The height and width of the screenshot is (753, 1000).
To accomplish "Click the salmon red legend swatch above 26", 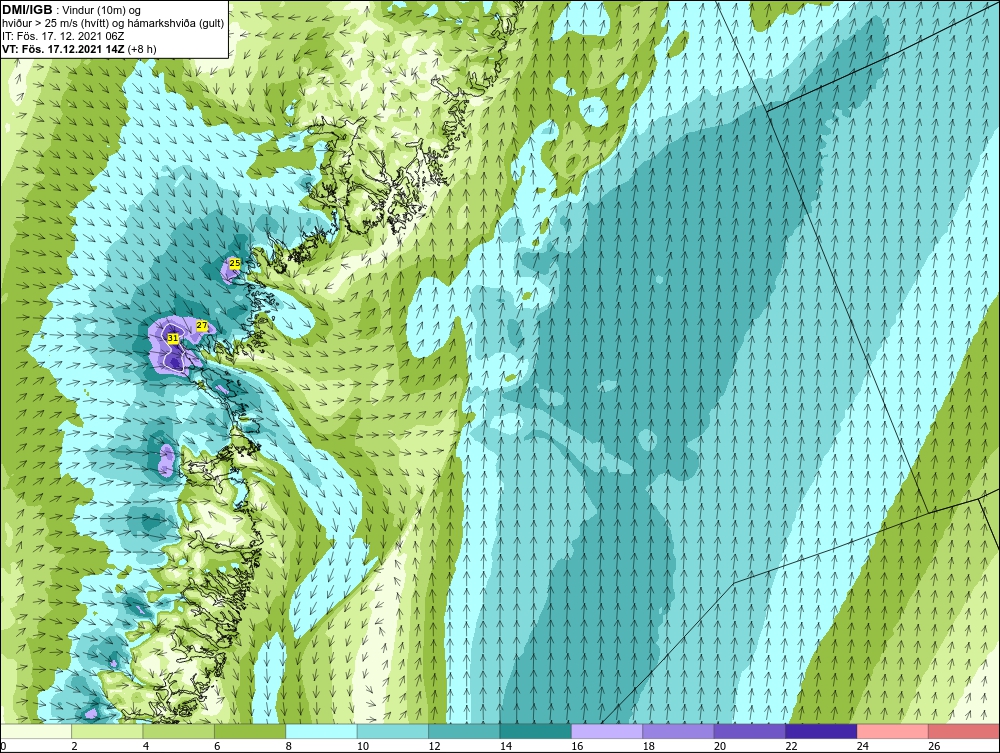I will (964, 731).
